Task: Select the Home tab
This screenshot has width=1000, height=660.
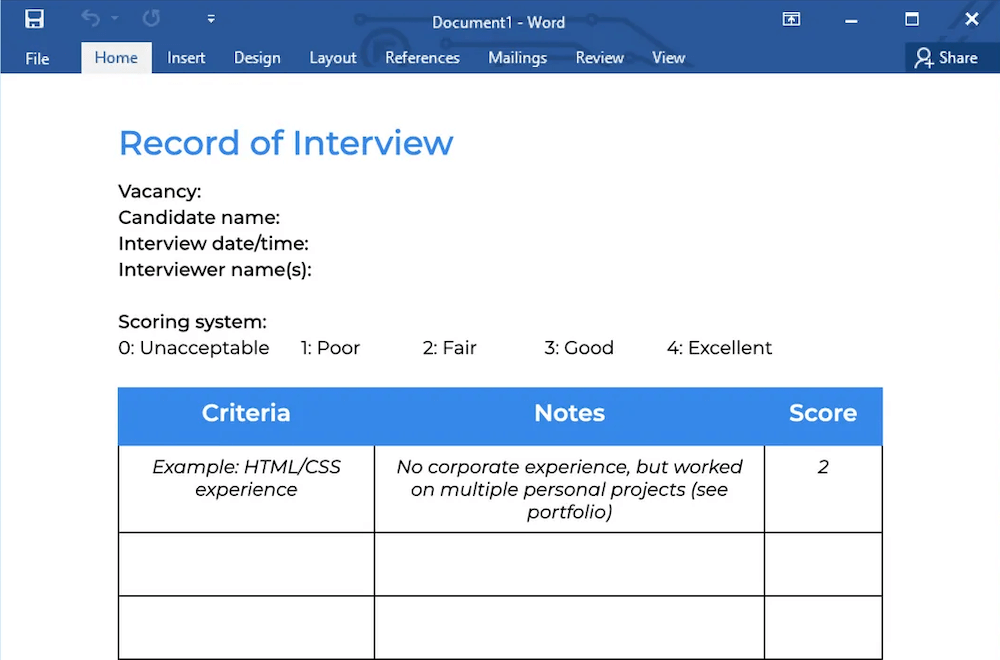Action: pyautogui.click(x=116, y=58)
